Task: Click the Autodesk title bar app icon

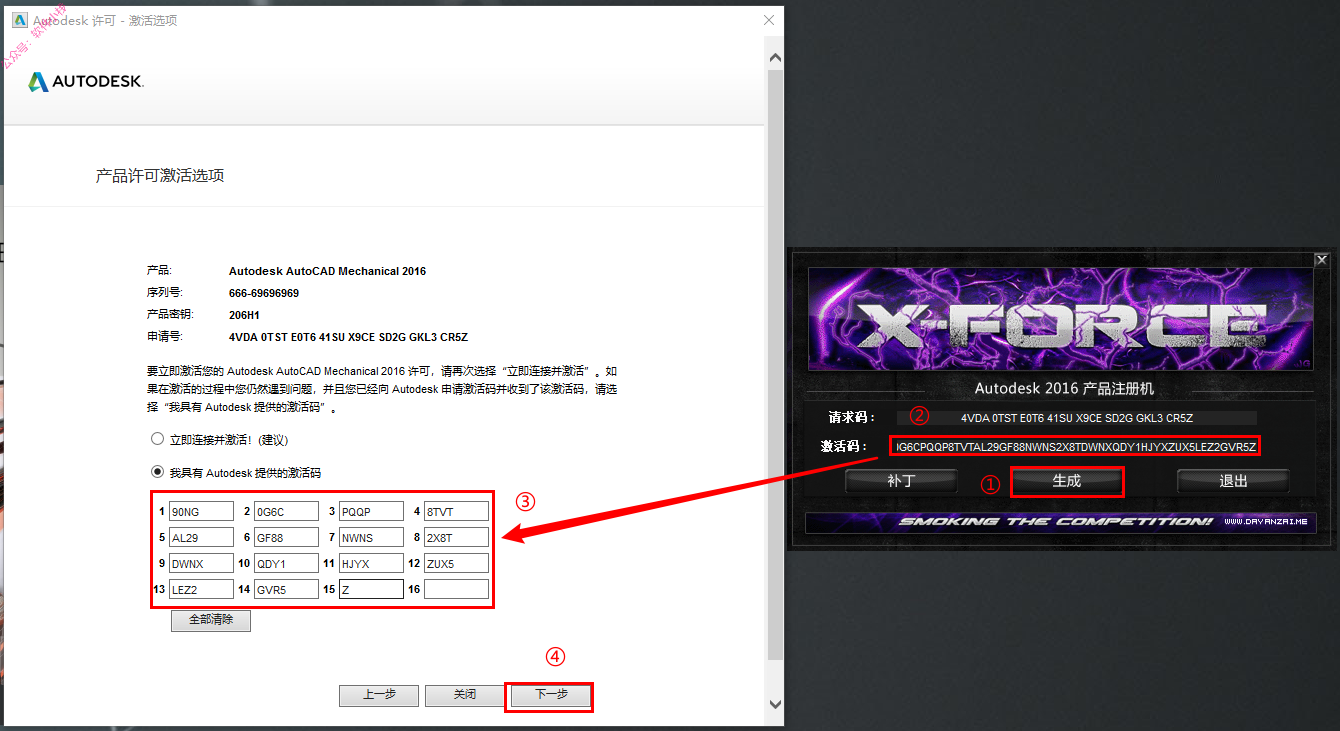Action: (x=19, y=20)
